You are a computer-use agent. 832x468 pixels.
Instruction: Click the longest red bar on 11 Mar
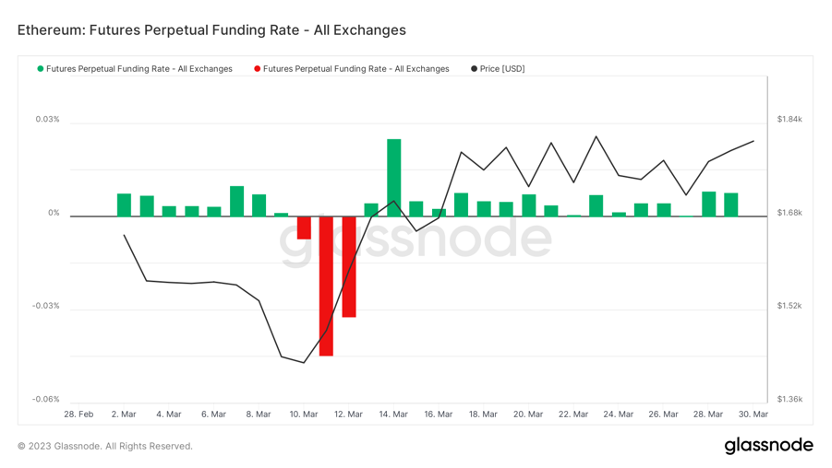click(326, 286)
